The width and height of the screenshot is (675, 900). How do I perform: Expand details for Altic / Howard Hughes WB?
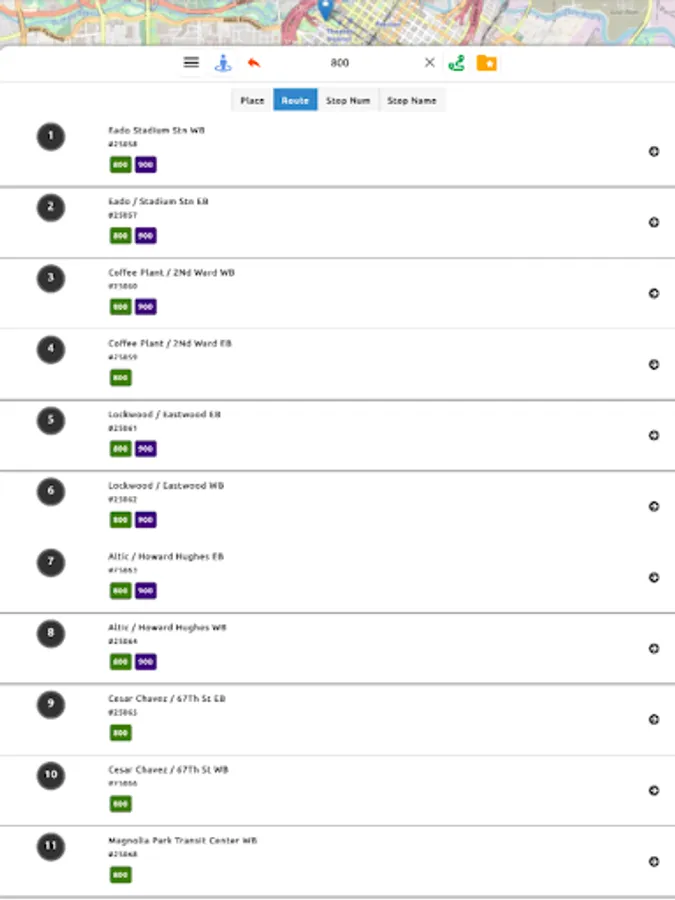click(654, 648)
